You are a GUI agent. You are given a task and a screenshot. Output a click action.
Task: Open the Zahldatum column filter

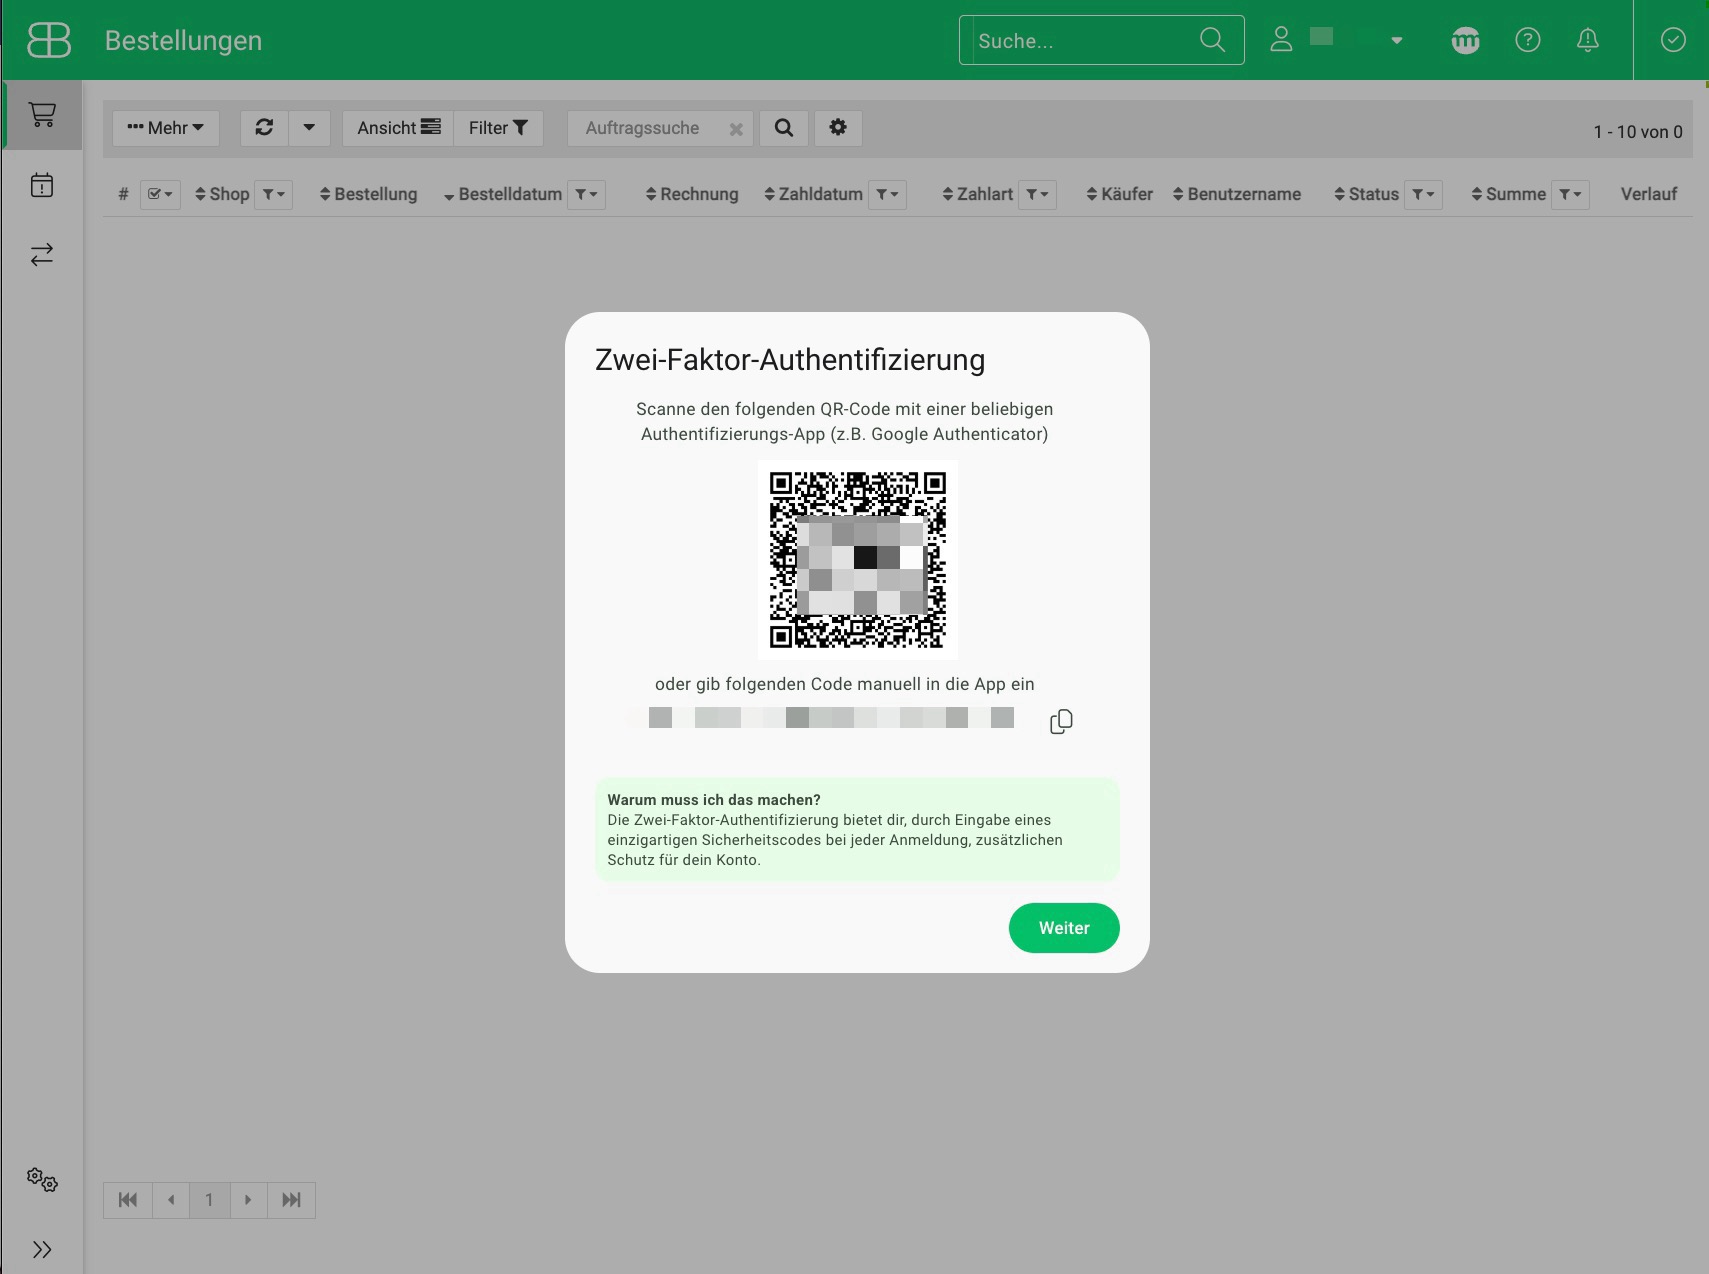pos(887,194)
